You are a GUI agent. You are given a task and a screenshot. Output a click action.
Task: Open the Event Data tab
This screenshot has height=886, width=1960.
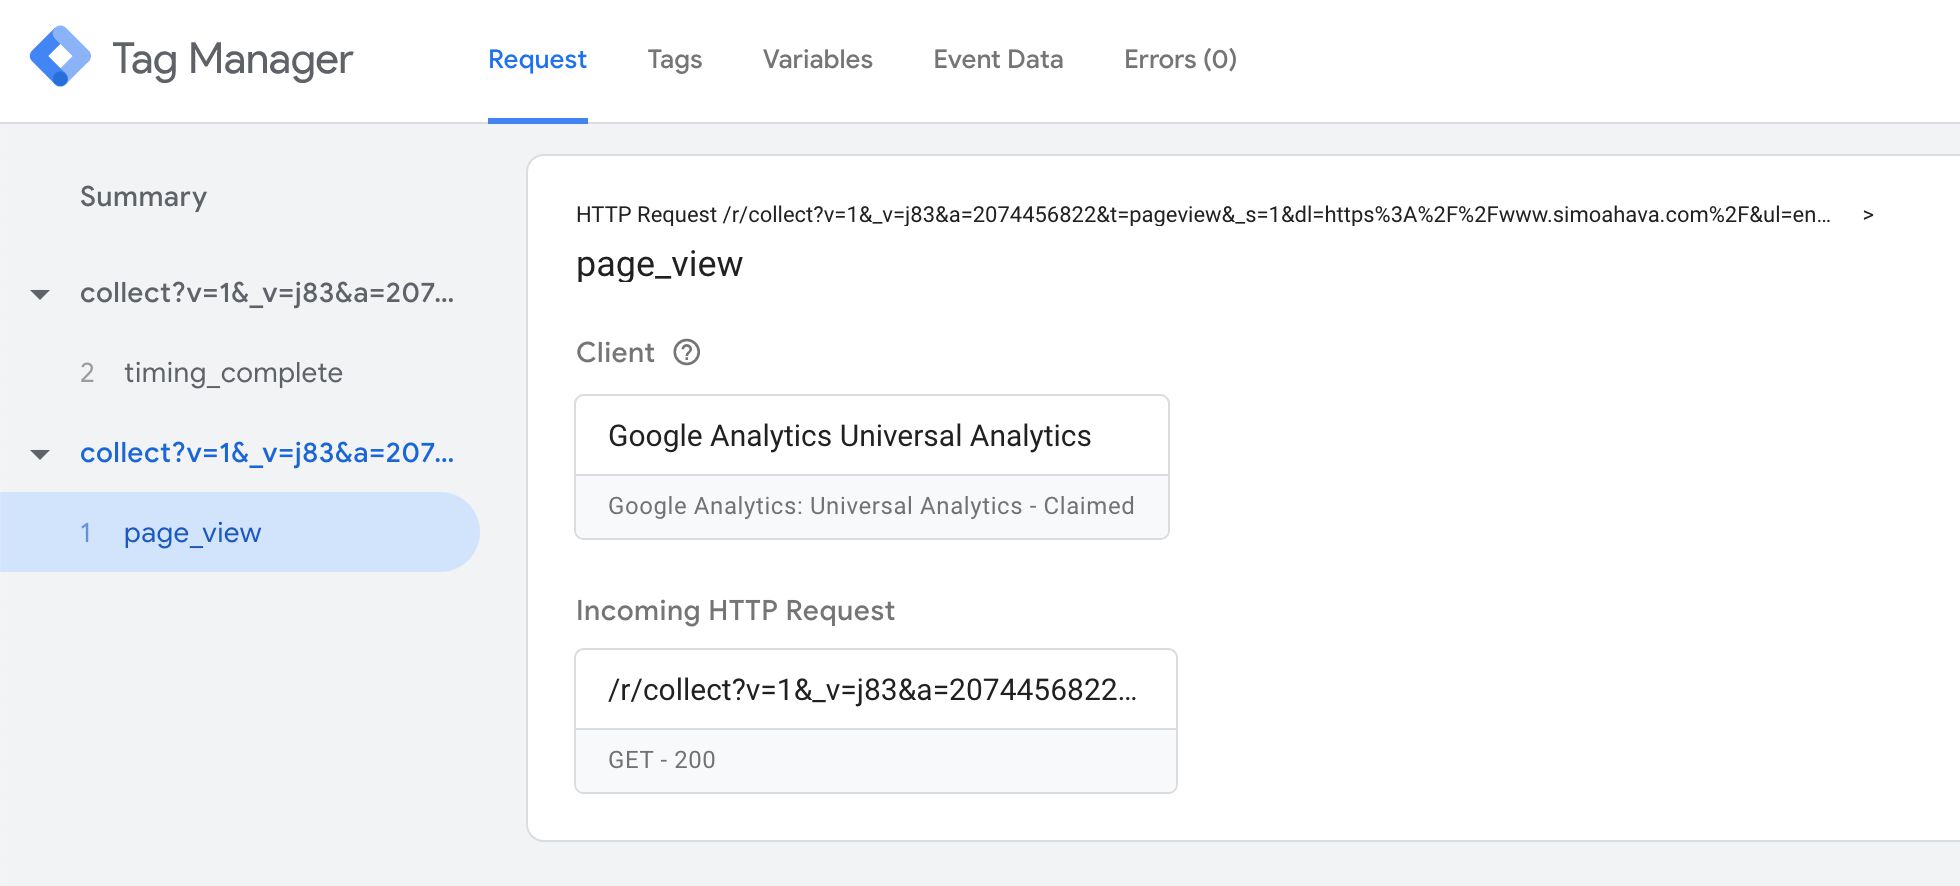(998, 60)
